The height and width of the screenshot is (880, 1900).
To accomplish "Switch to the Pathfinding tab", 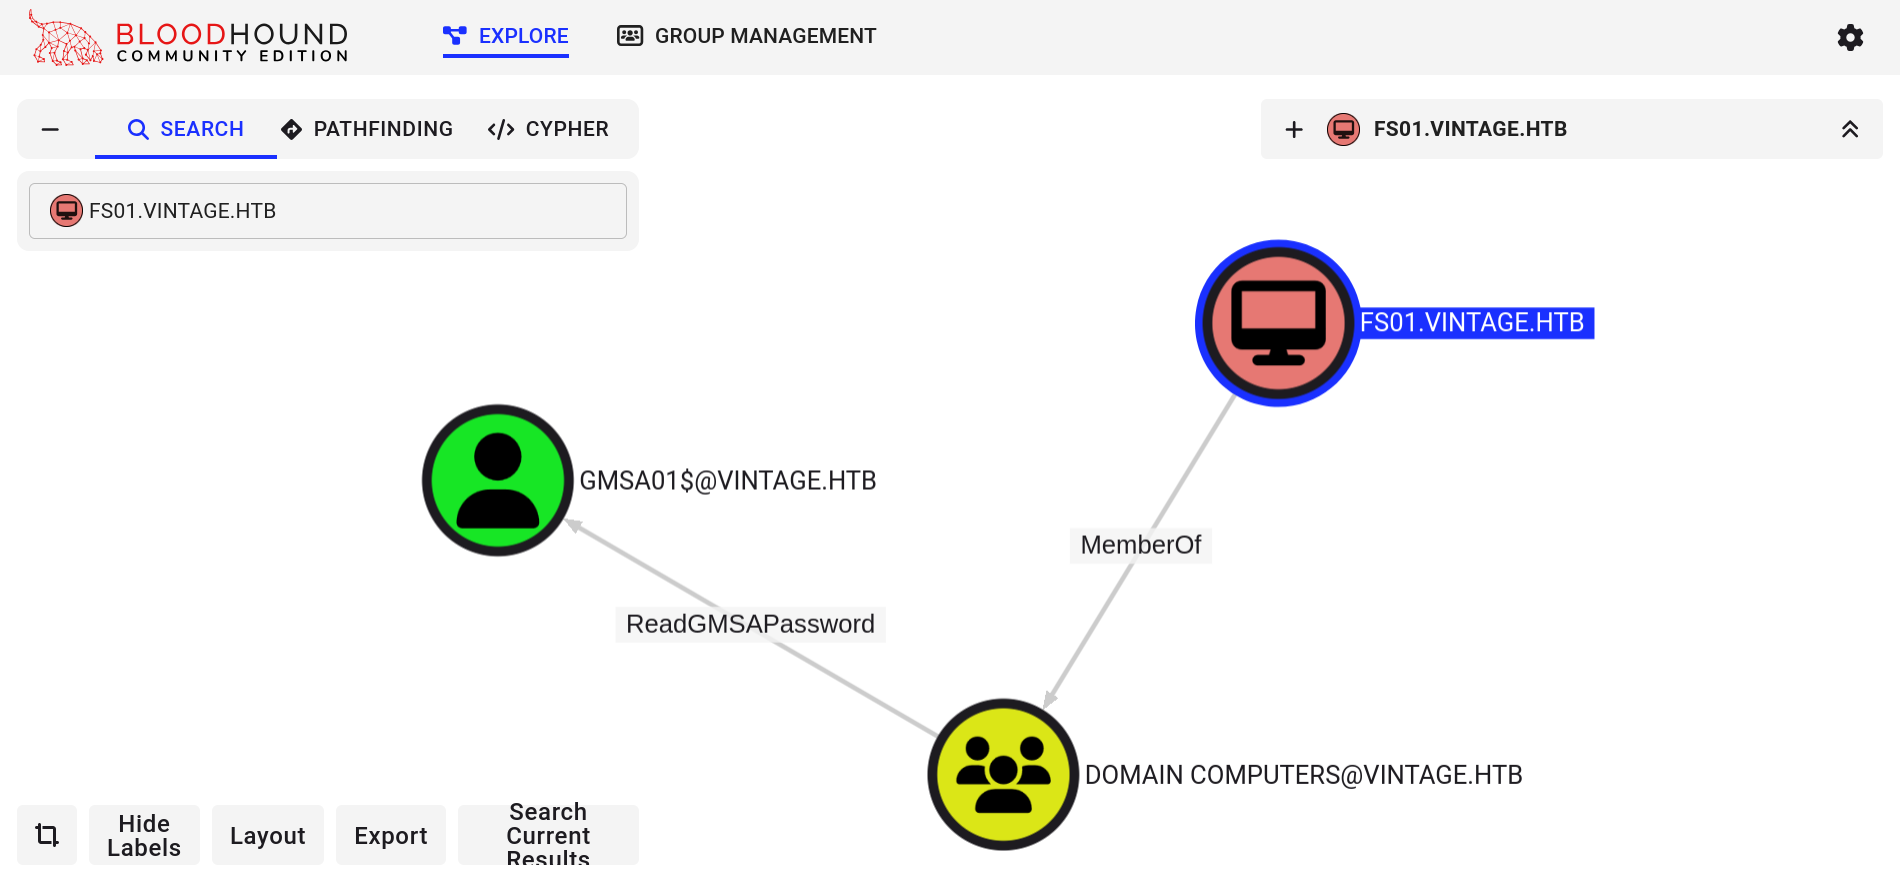I will coord(366,129).
